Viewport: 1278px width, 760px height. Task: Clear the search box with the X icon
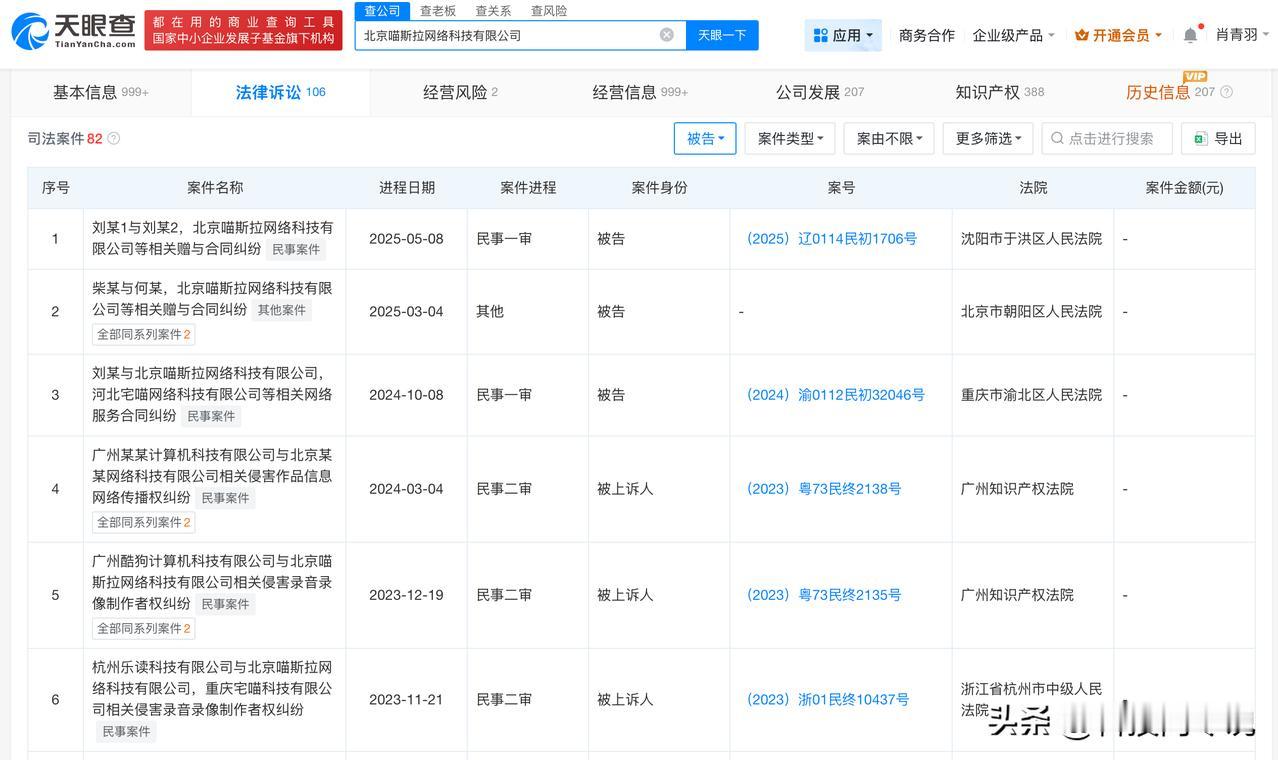[667, 35]
